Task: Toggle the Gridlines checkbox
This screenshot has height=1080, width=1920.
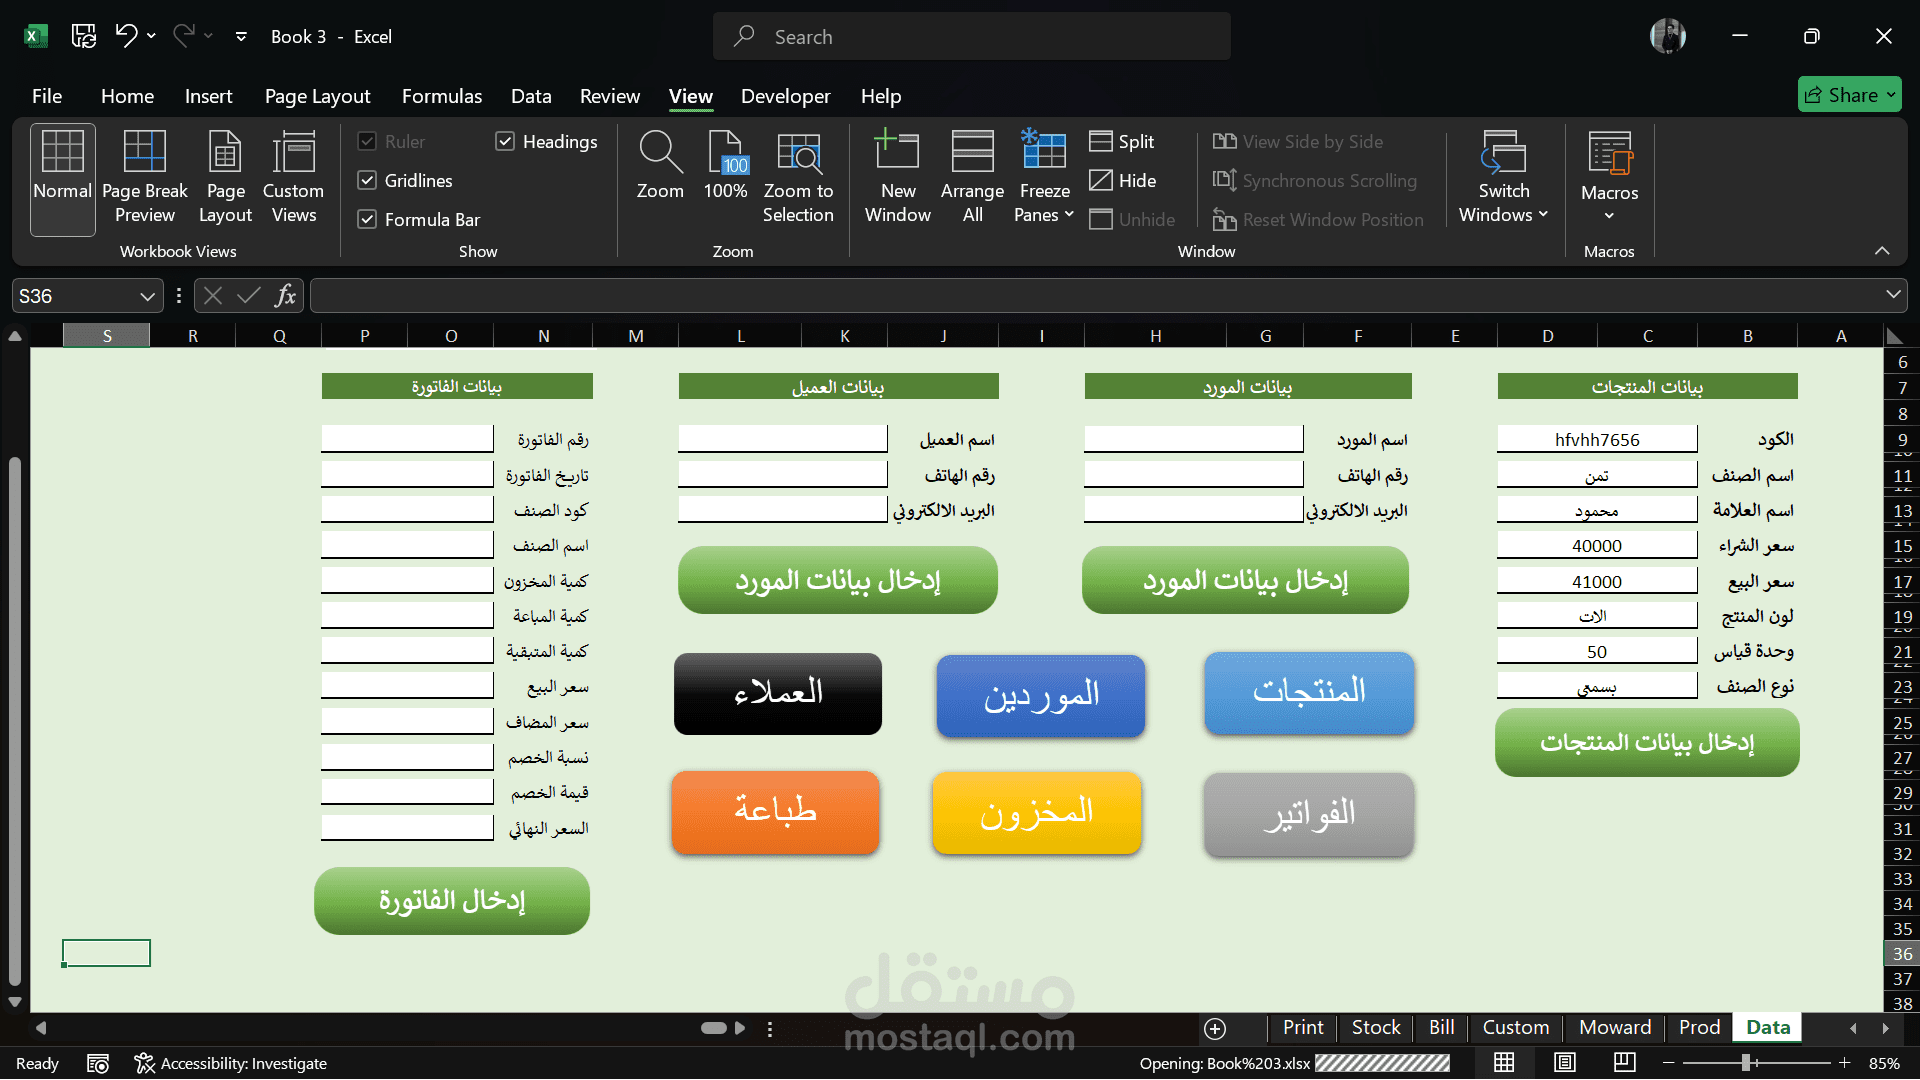Action: pyautogui.click(x=367, y=180)
